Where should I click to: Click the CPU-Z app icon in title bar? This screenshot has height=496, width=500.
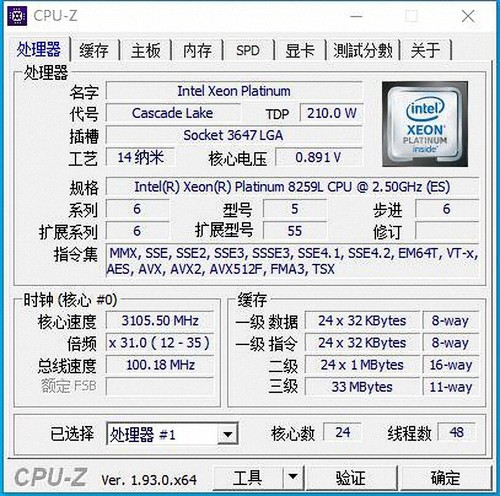(17, 16)
